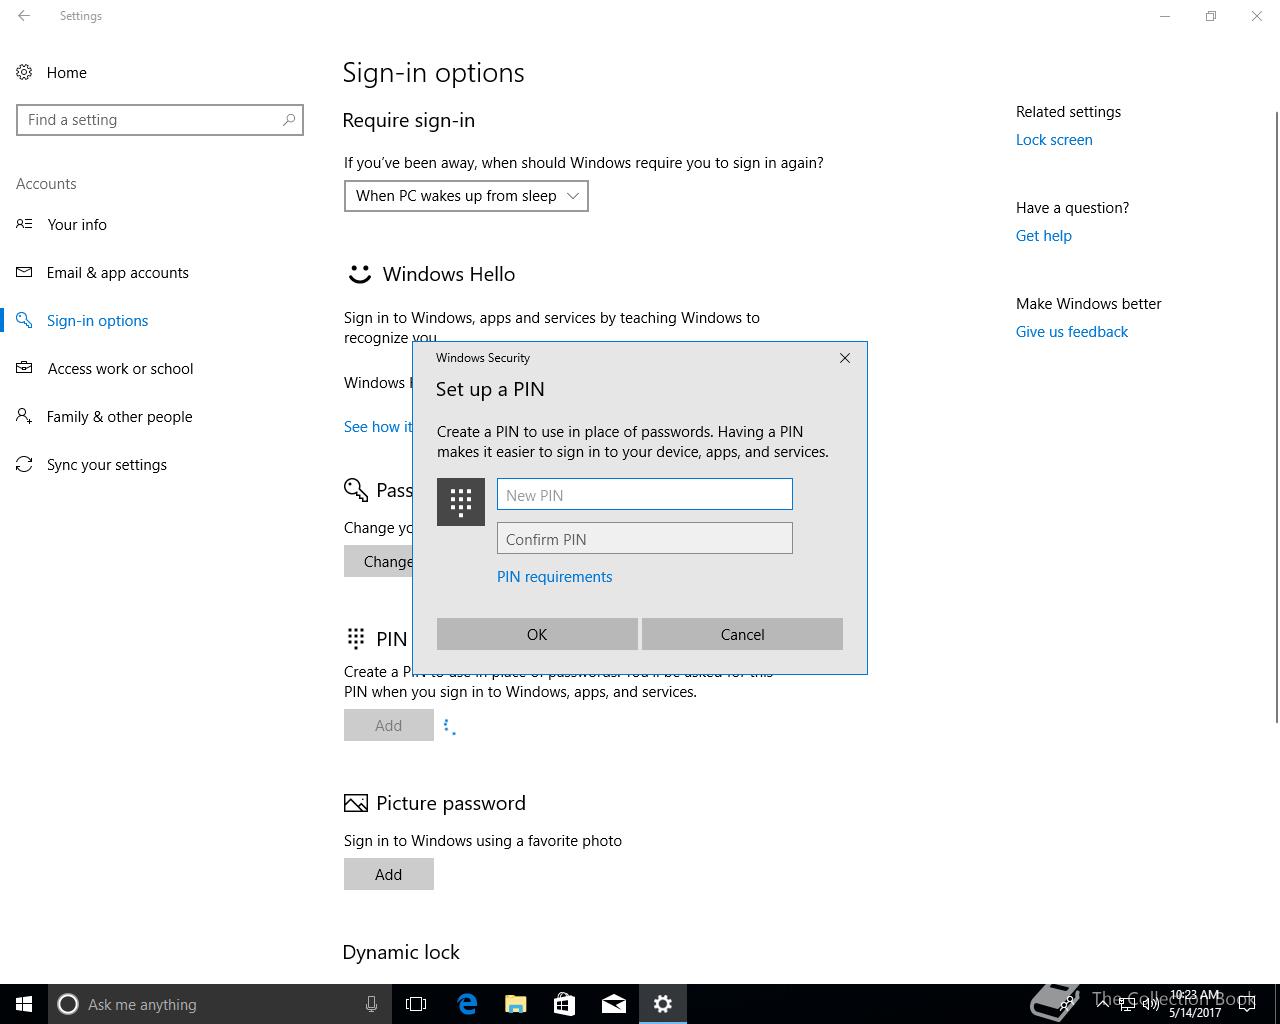This screenshot has height=1024, width=1280.
Task: Click the Family & other people icon
Action: (24, 416)
